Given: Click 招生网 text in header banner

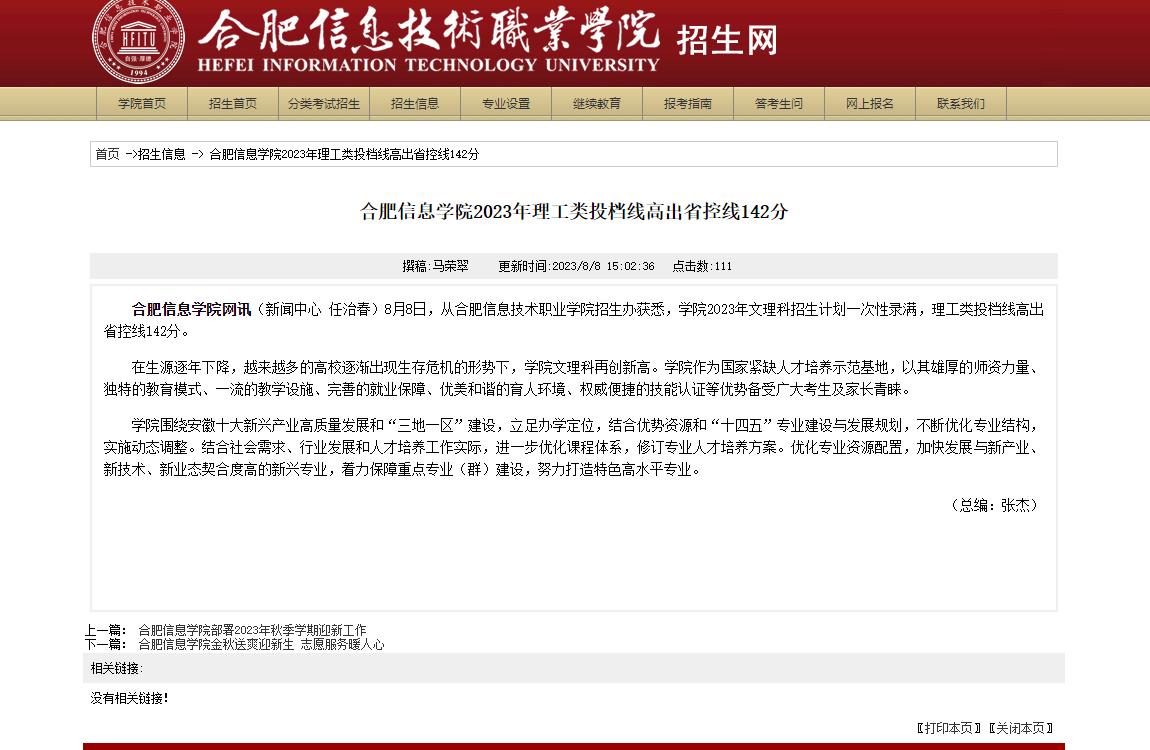Looking at the screenshot, I should tap(727, 40).
